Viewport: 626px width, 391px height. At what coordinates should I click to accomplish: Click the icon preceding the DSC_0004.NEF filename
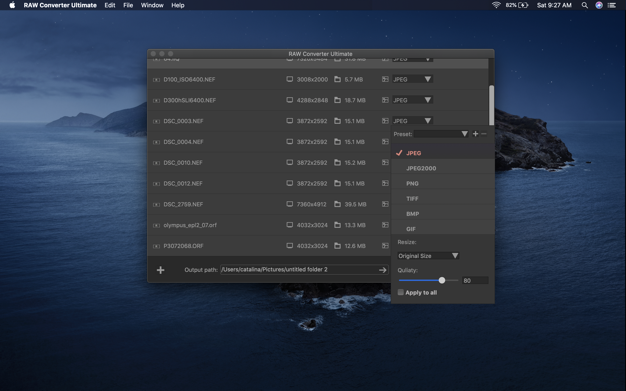(x=156, y=142)
